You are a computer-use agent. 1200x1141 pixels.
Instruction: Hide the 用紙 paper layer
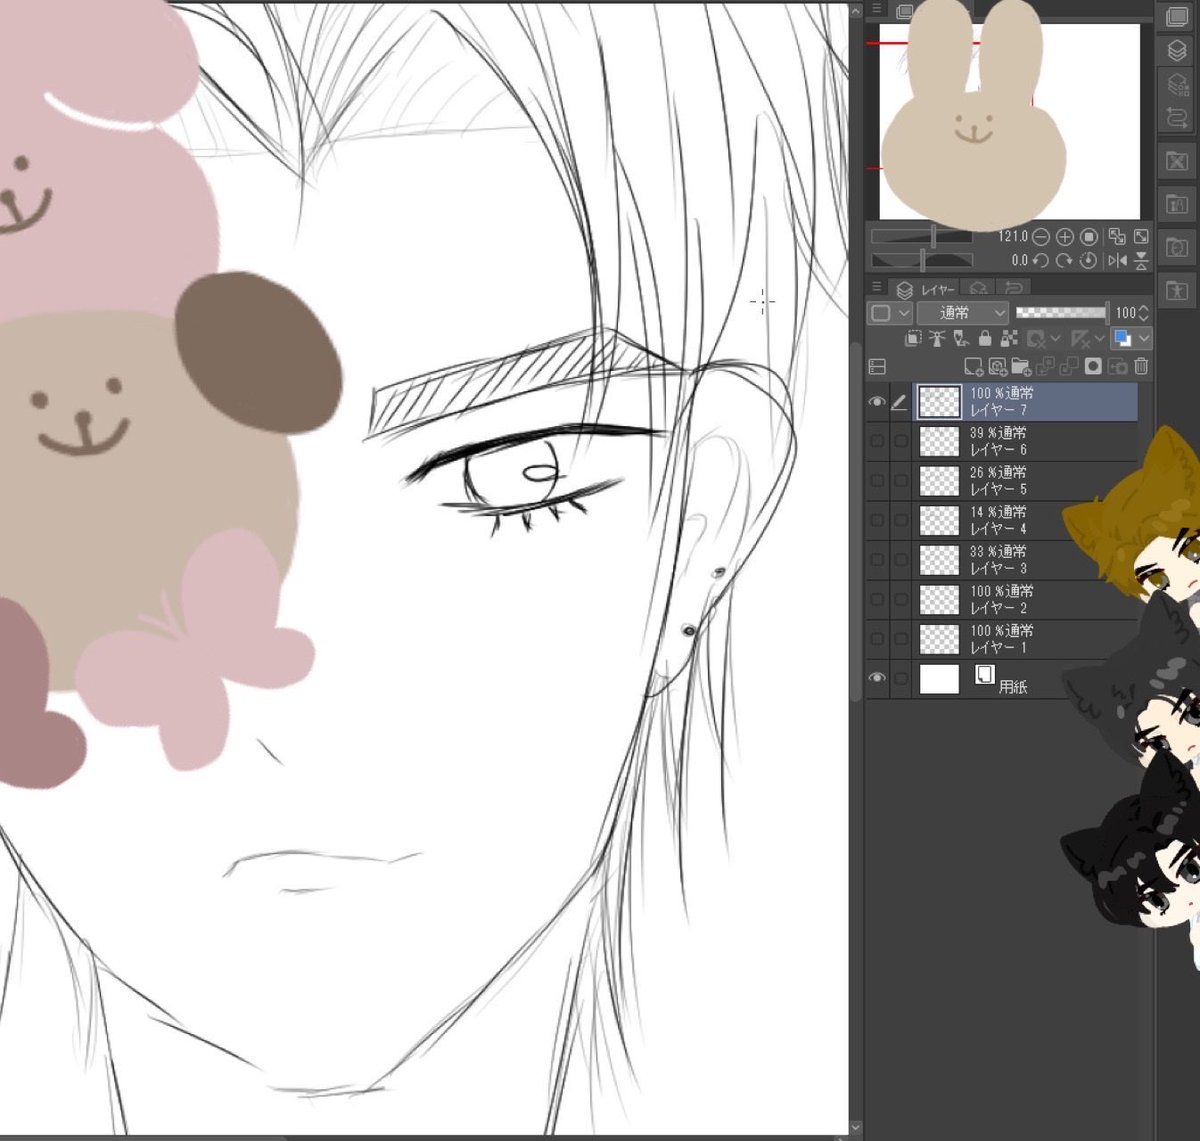877,678
